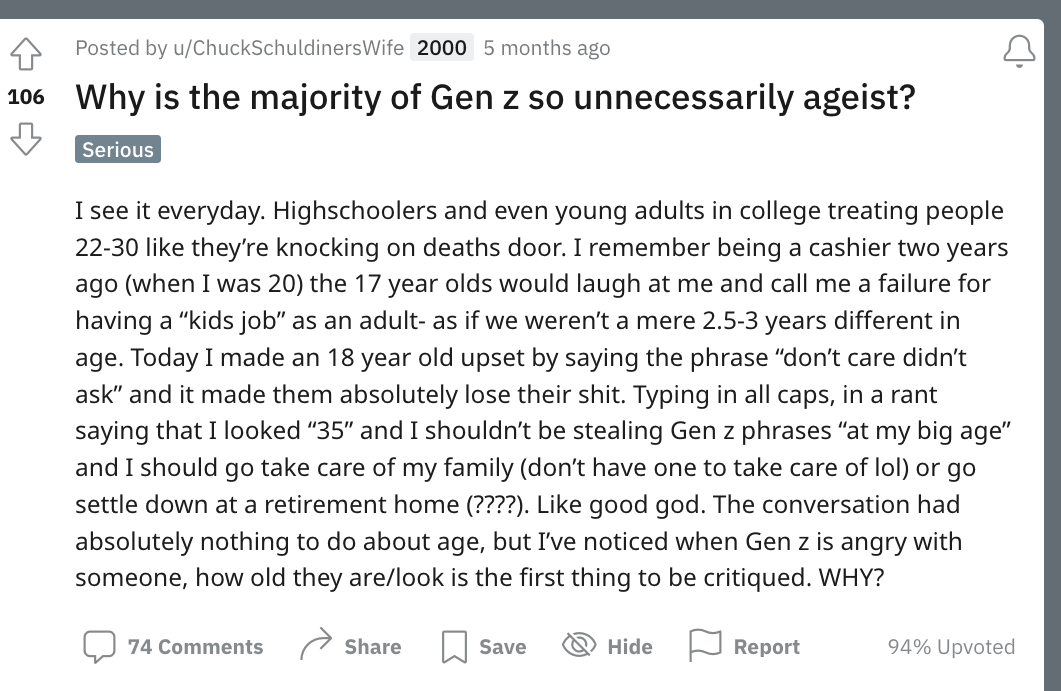Click the crossed-out eye hide icon
Viewport: 1061px width, 691px height.
point(579,645)
